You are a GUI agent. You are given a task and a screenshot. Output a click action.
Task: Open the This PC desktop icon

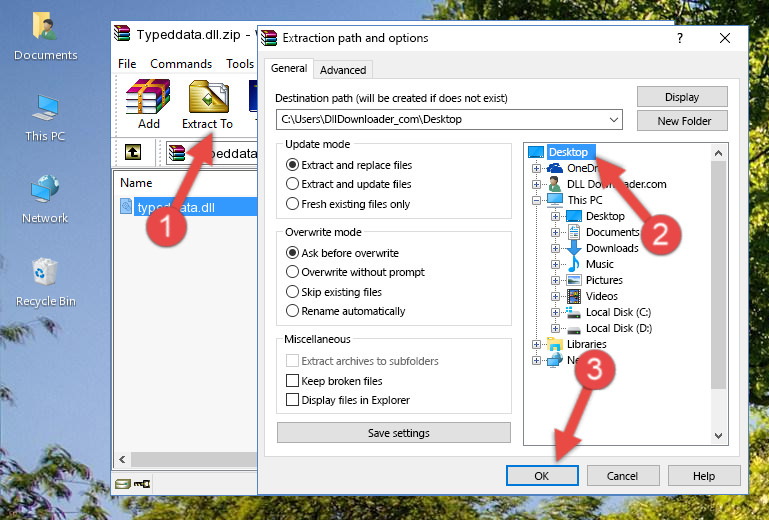(x=45, y=118)
